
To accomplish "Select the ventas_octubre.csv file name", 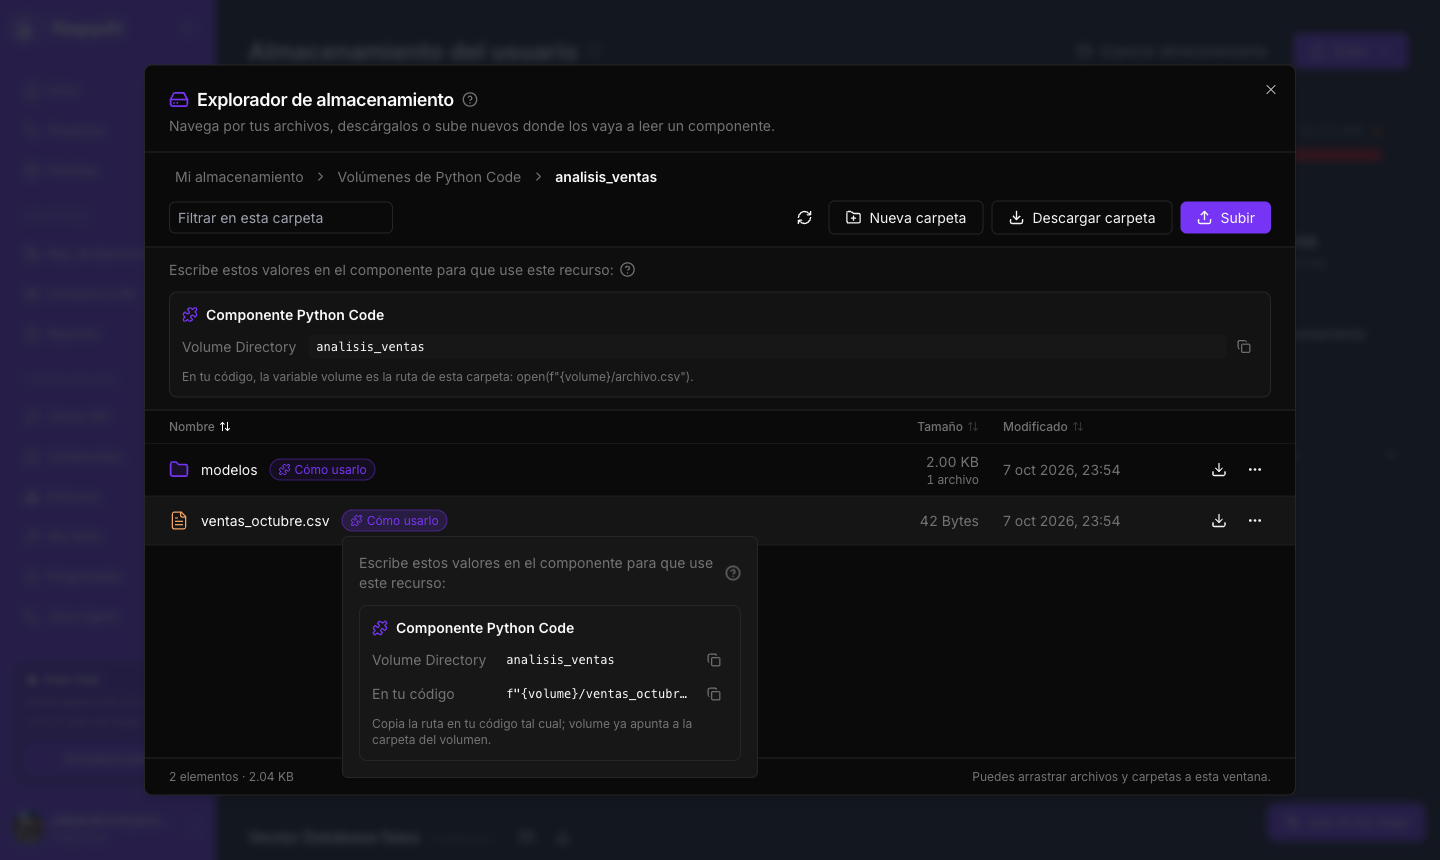I will click(265, 521).
